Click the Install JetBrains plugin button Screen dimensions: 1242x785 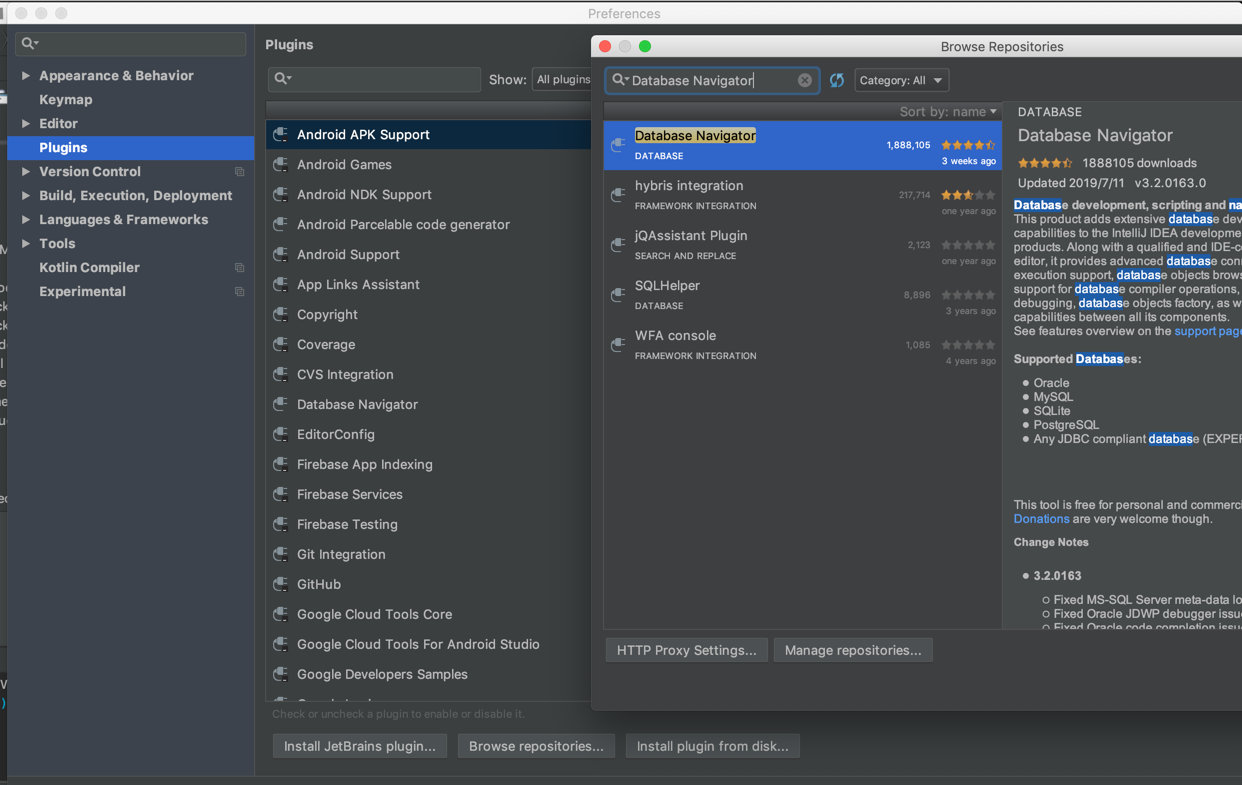pos(360,746)
